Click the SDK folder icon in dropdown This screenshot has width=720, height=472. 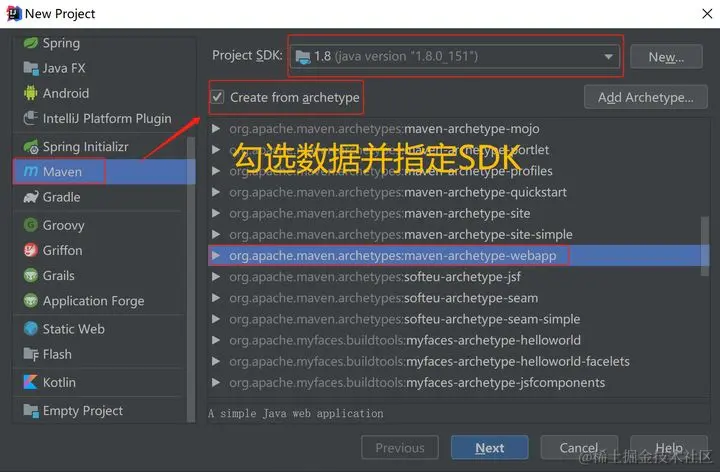pyautogui.click(x=303, y=57)
